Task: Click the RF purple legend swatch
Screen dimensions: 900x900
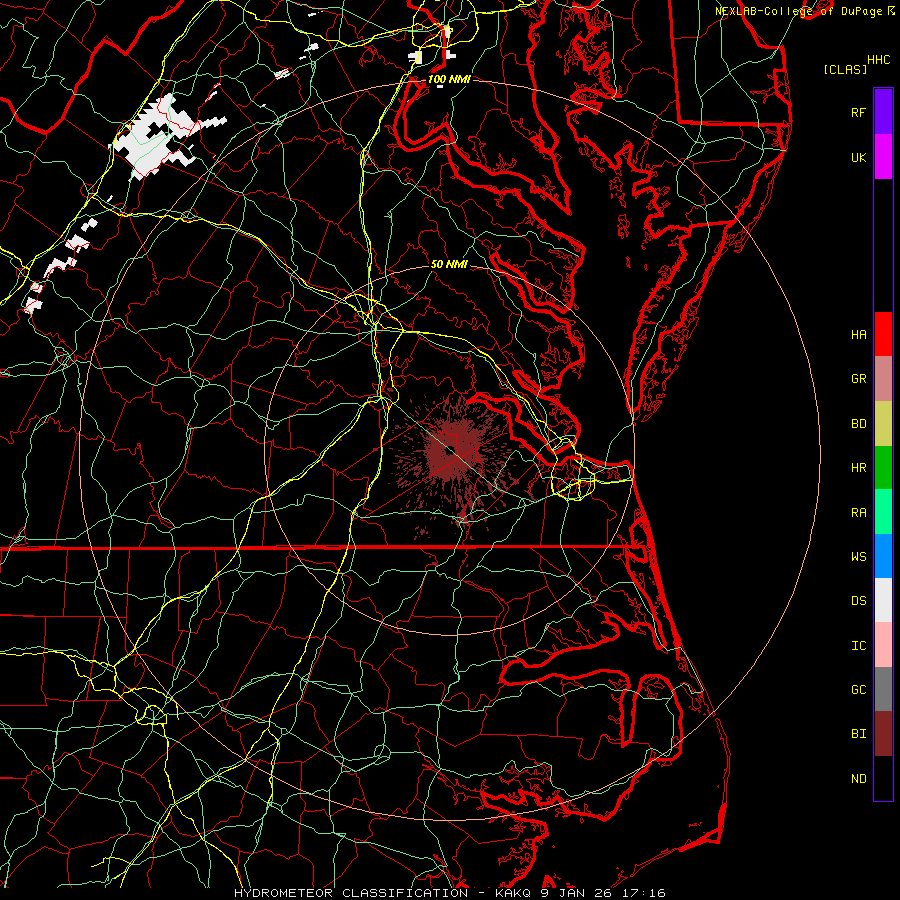Action: pyautogui.click(x=883, y=112)
